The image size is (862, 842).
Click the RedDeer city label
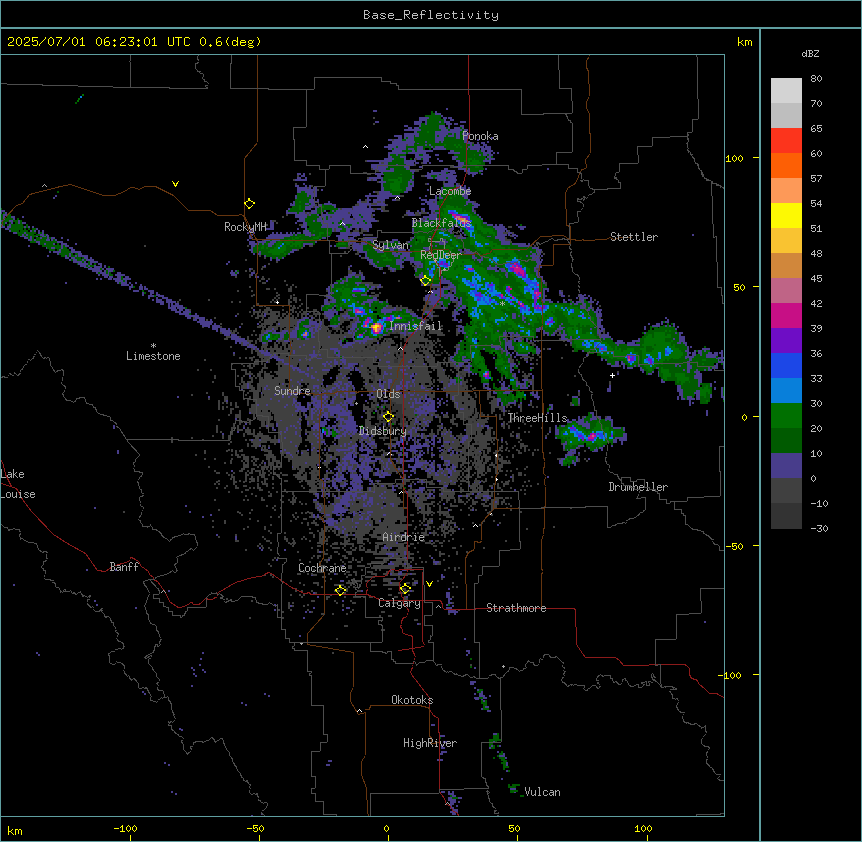[x=441, y=255]
